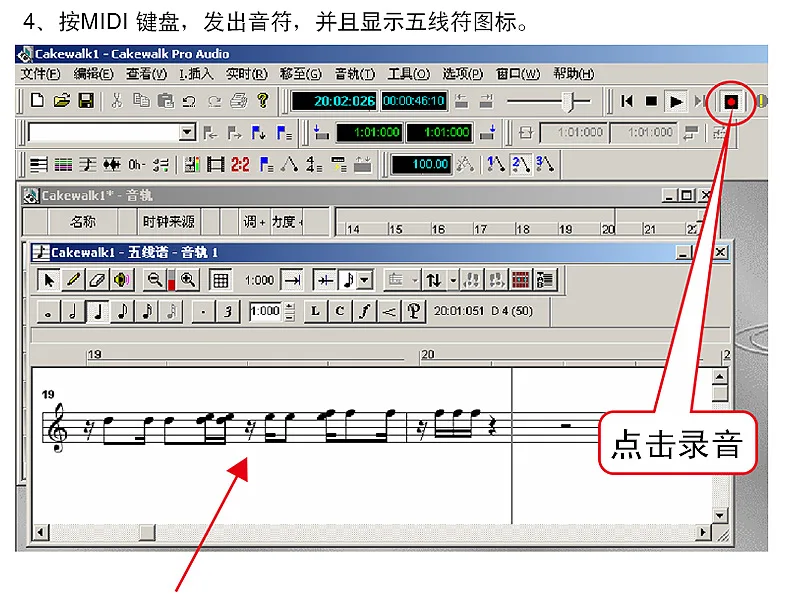Click the Print icon
This screenshot has width=790, height=608.
pyautogui.click(x=238, y=101)
